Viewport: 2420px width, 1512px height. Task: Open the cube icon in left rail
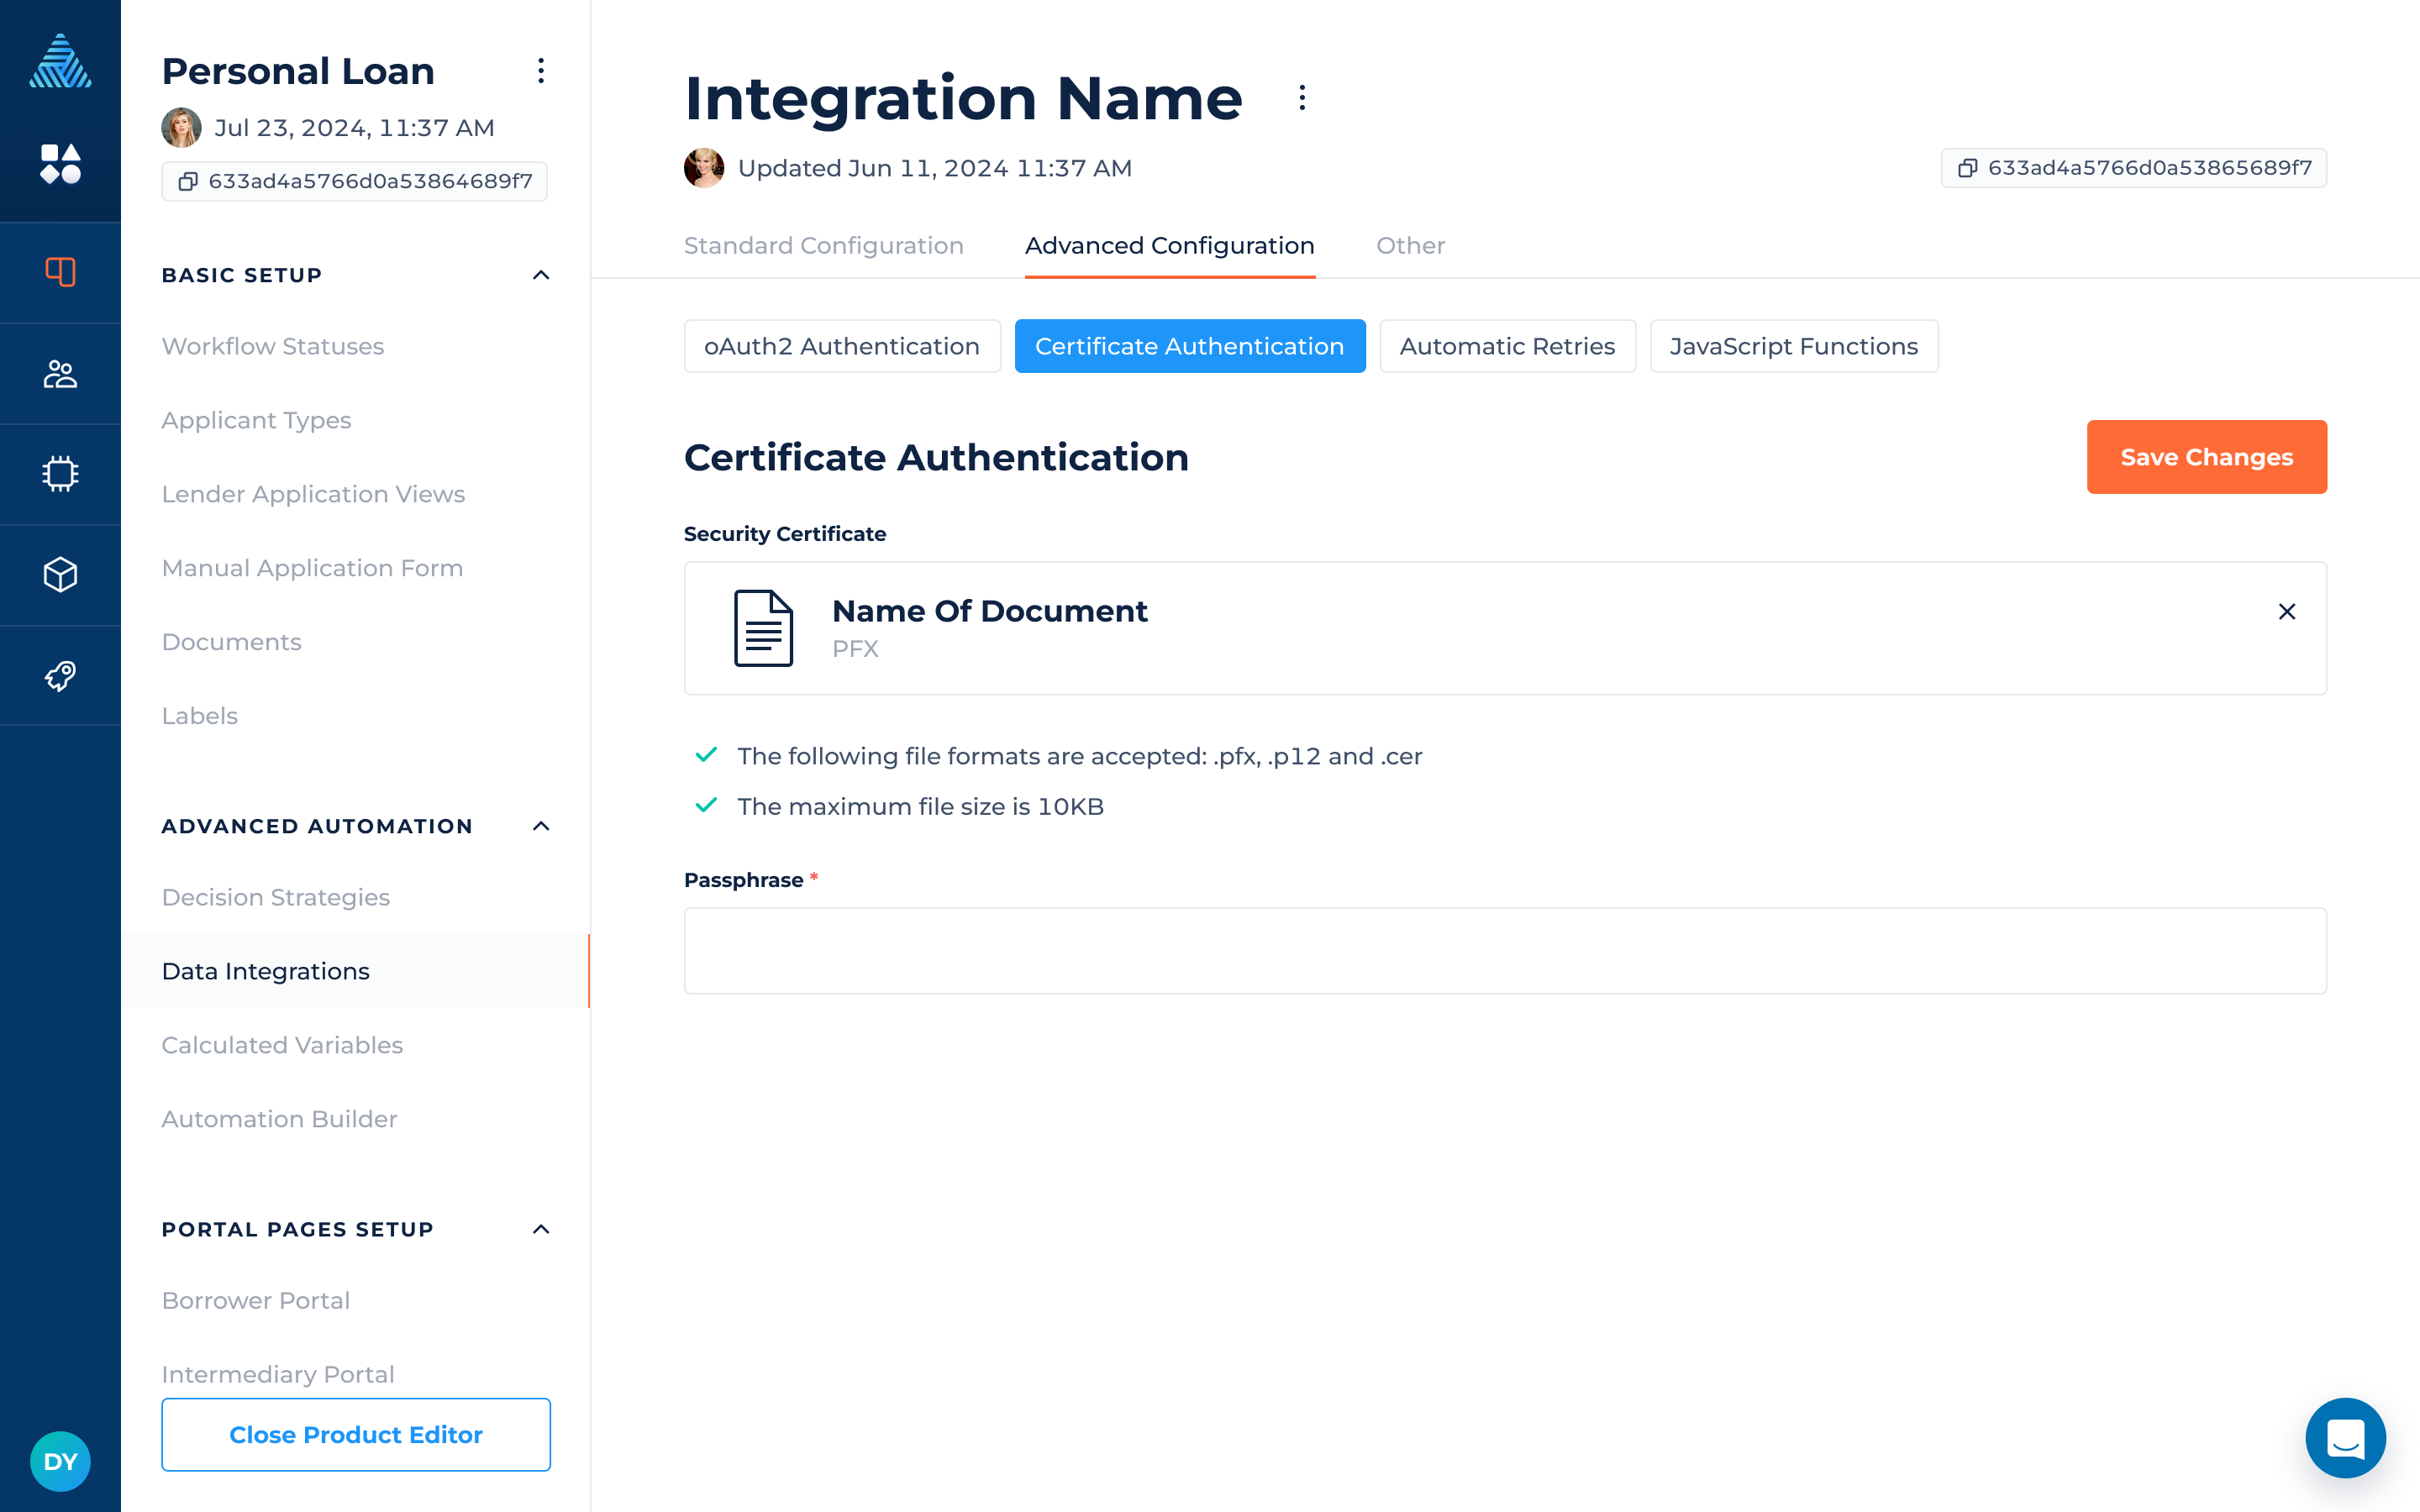point(60,575)
